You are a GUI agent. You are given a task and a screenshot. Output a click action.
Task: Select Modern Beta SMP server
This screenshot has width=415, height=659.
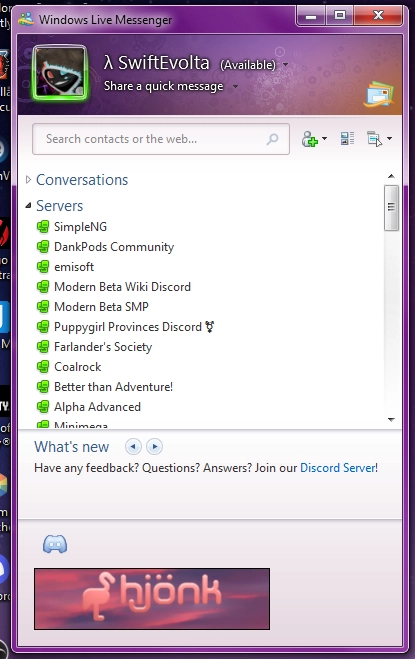click(x=101, y=307)
